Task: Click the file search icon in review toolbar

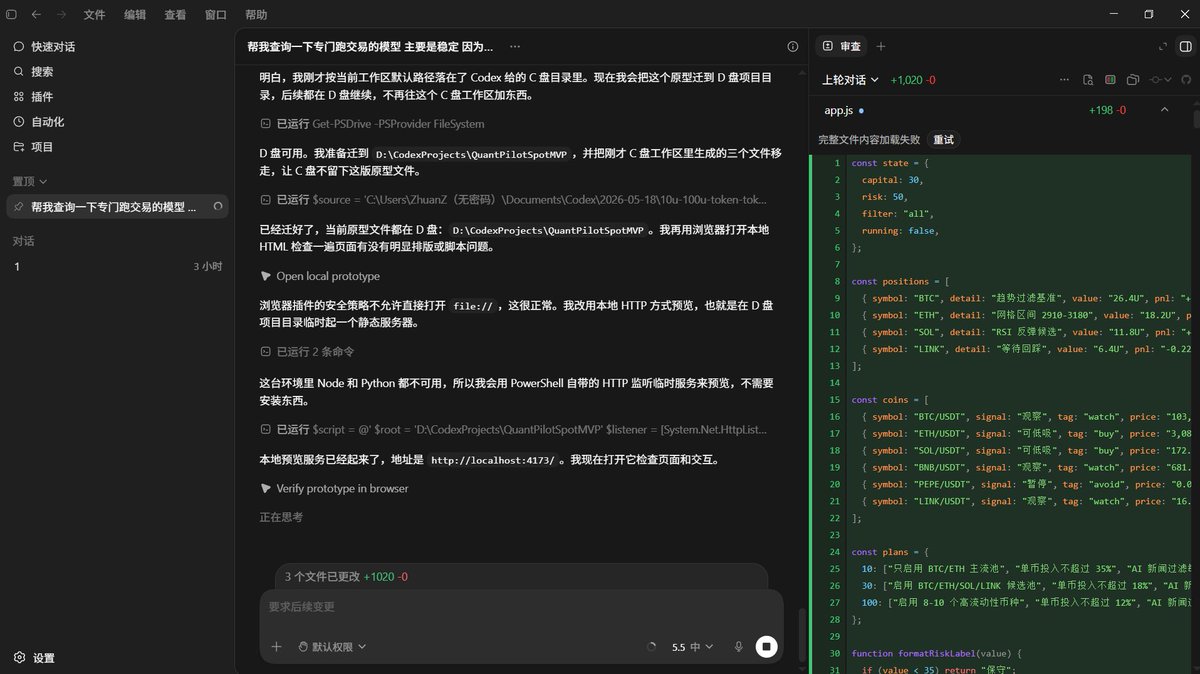Action: (1088, 80)
